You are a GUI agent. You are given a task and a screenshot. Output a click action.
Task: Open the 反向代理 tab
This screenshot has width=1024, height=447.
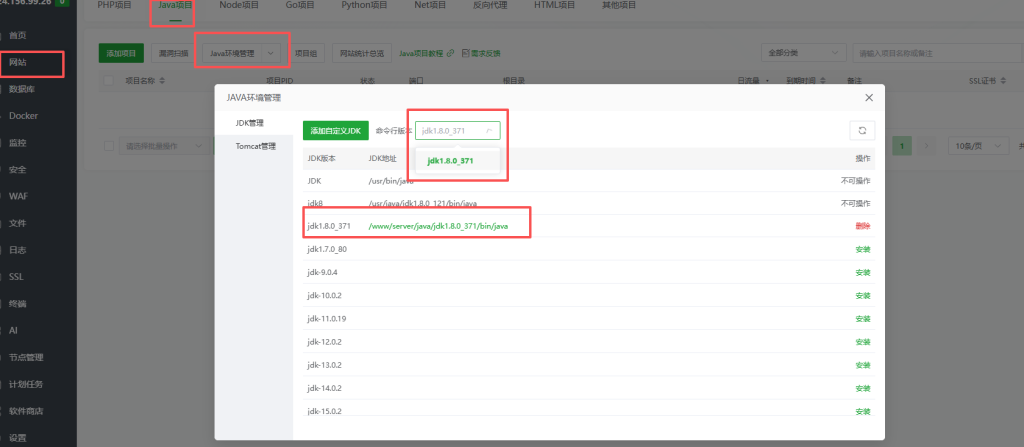pyautogui.click(x=490, y=5)
